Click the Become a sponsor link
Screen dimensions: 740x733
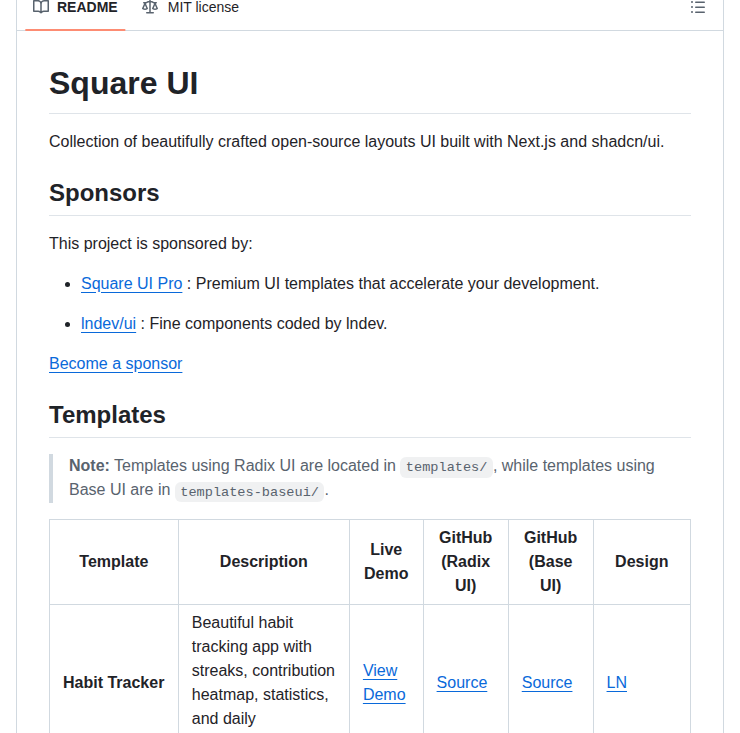pyautogui.click(x=116, y=363)
